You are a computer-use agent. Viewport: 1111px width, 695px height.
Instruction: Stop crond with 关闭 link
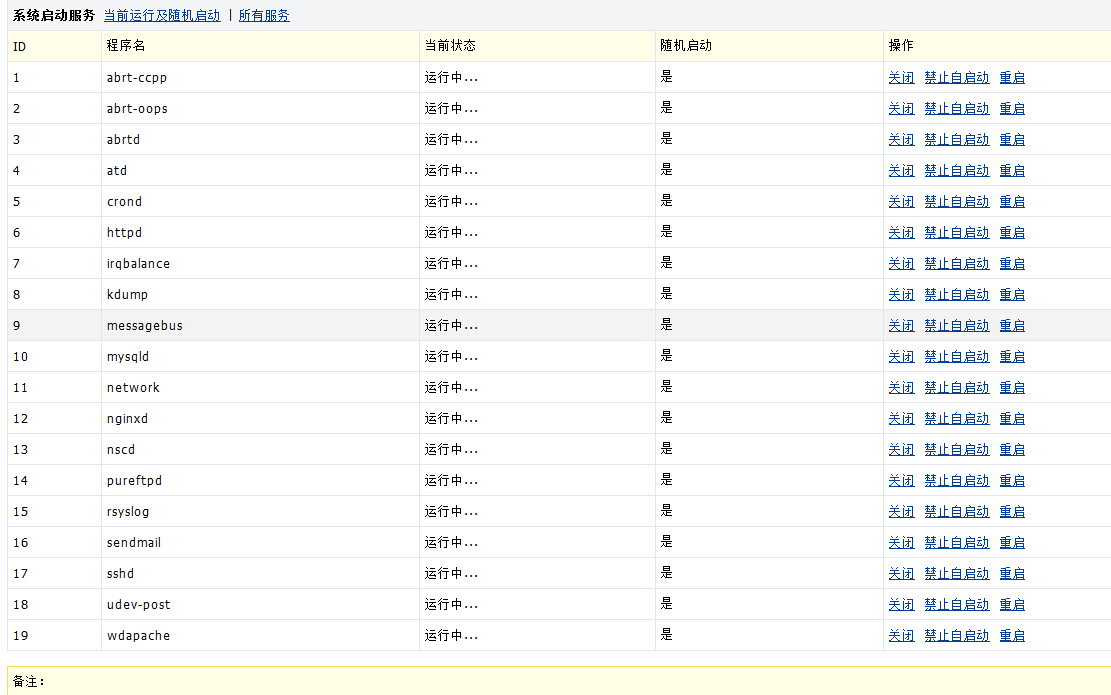901,201
